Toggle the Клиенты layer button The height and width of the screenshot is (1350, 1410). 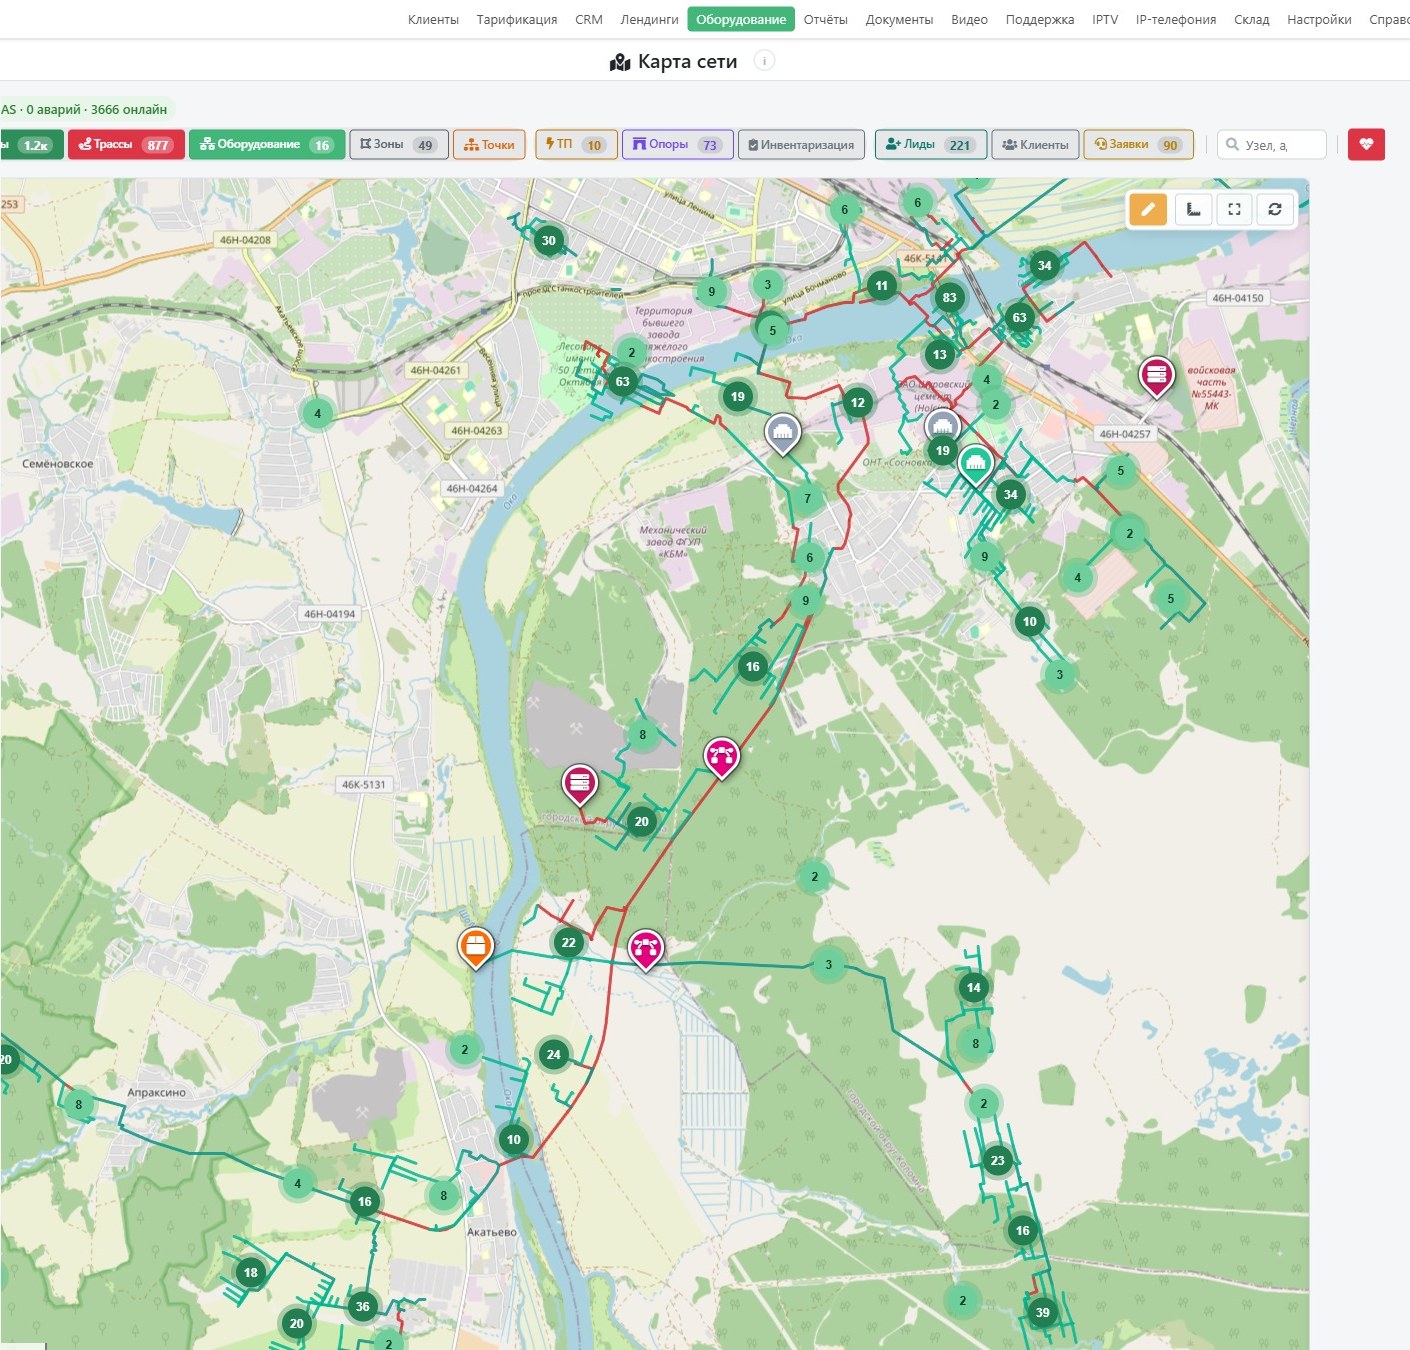tap(1036, 144)
